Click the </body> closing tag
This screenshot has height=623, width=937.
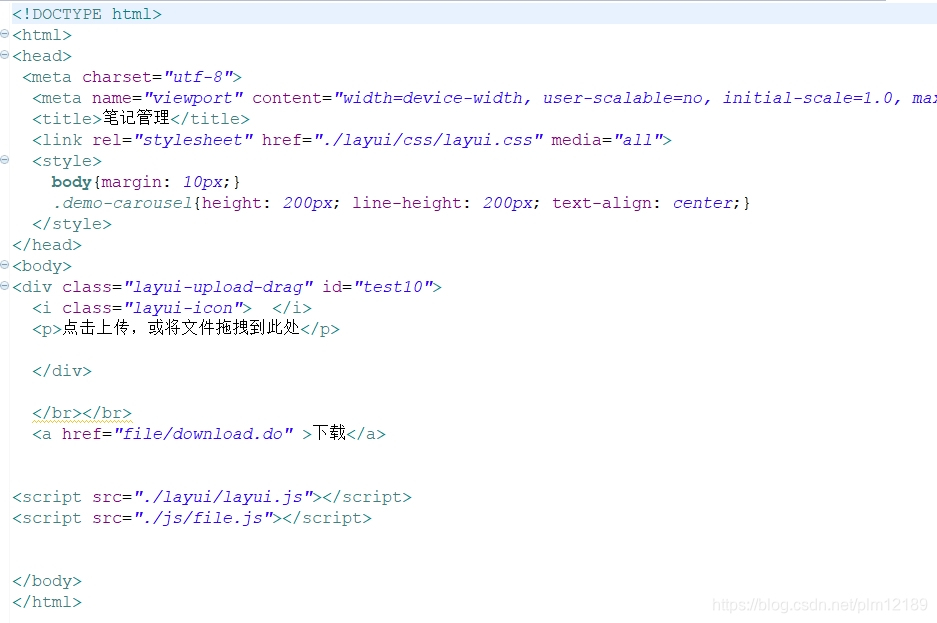coord(47,581)
